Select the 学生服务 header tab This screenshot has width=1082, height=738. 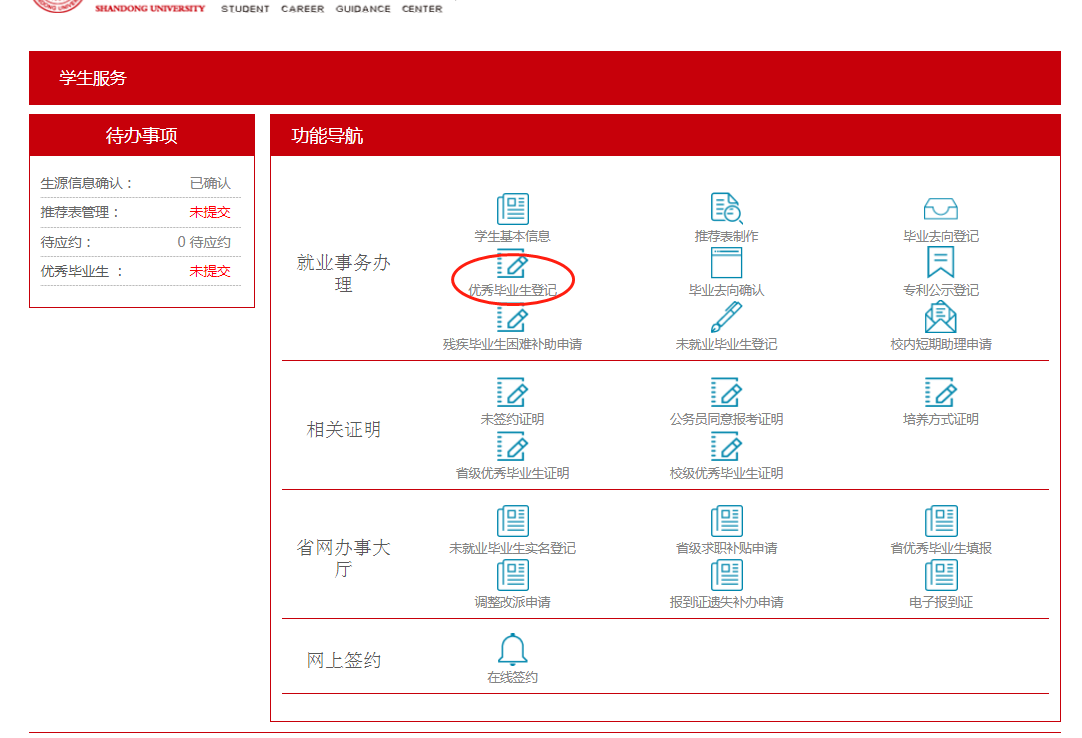[93, 78]
